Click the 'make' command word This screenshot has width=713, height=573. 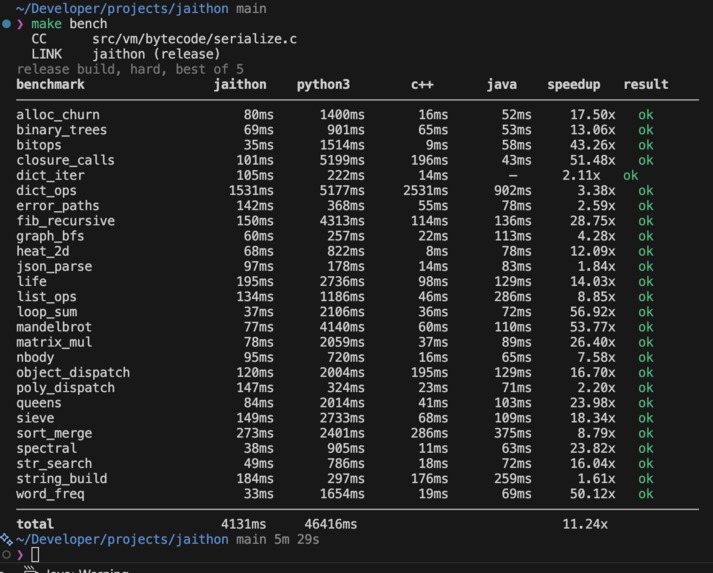coord(46,24)
